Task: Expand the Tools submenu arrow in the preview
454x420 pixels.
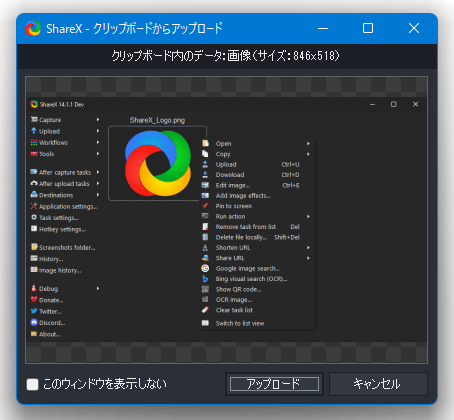Action: click(98, 154)
